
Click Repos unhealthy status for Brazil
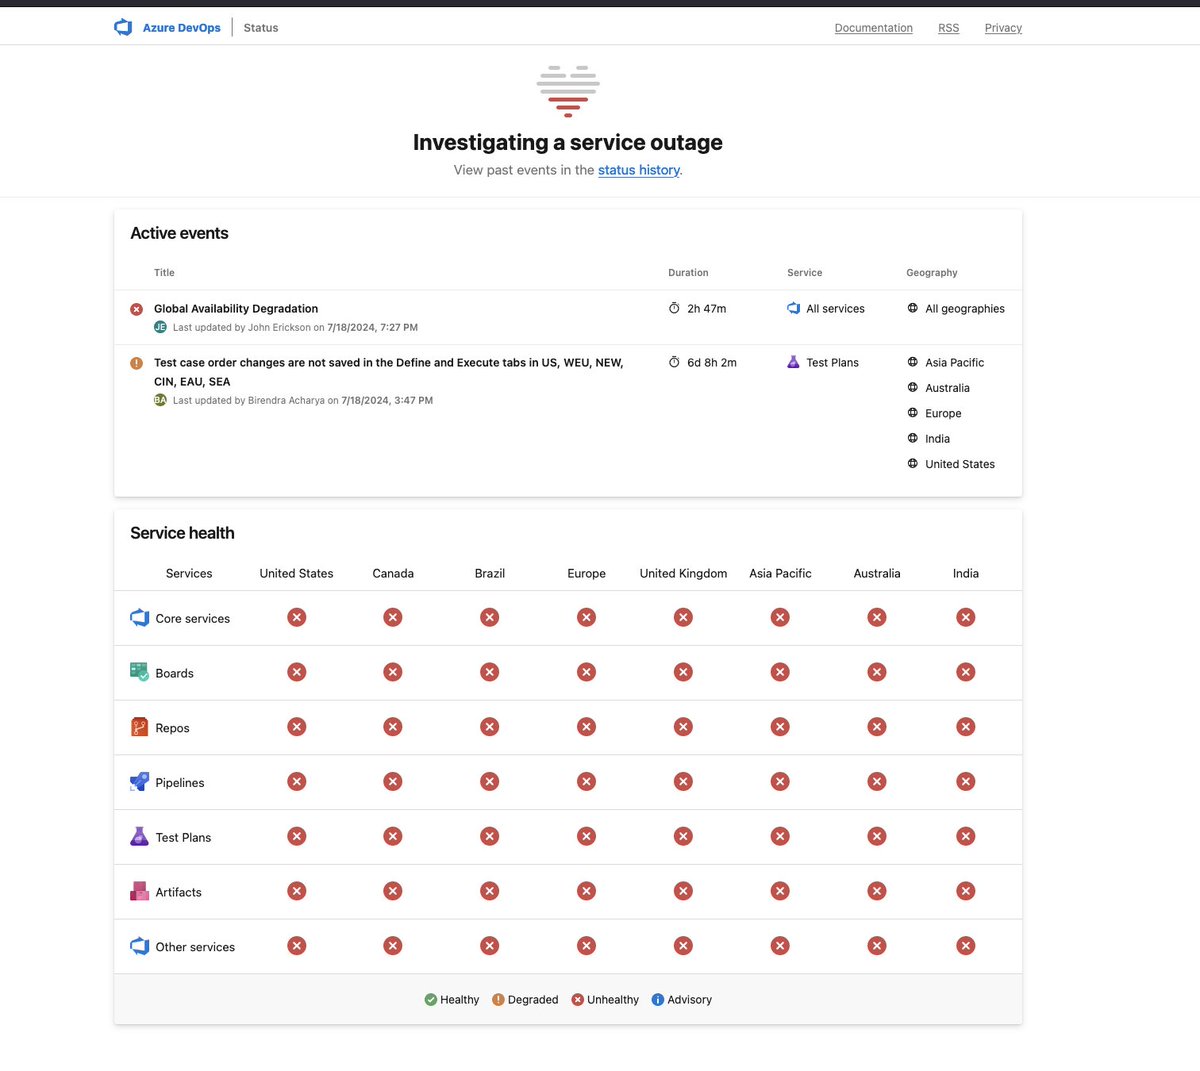pyautogui.click(x=489, y=727)
